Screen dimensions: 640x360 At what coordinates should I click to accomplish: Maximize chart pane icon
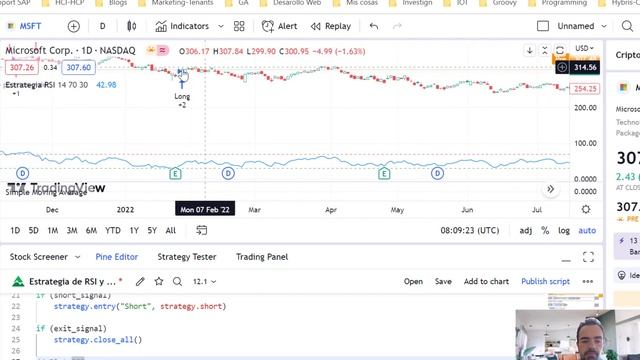point(560,51)
